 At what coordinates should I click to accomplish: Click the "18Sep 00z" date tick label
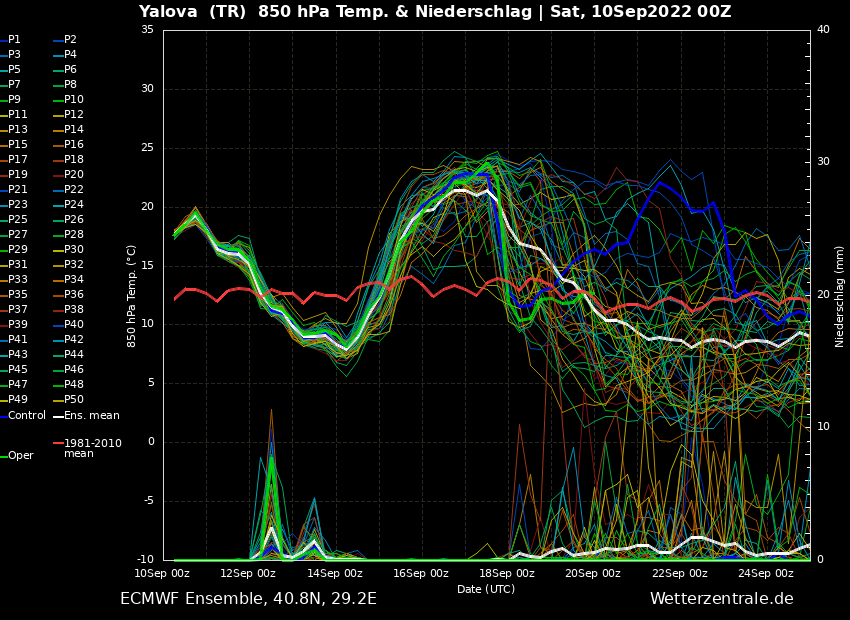point(507,573)
